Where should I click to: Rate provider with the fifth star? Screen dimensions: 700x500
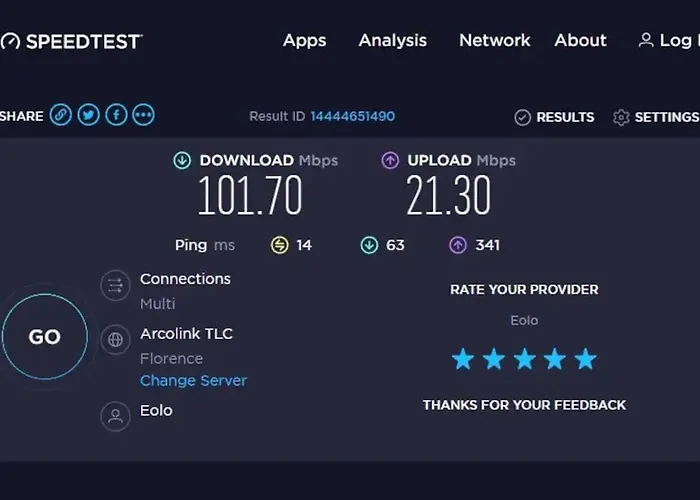[x=586, y=359]
